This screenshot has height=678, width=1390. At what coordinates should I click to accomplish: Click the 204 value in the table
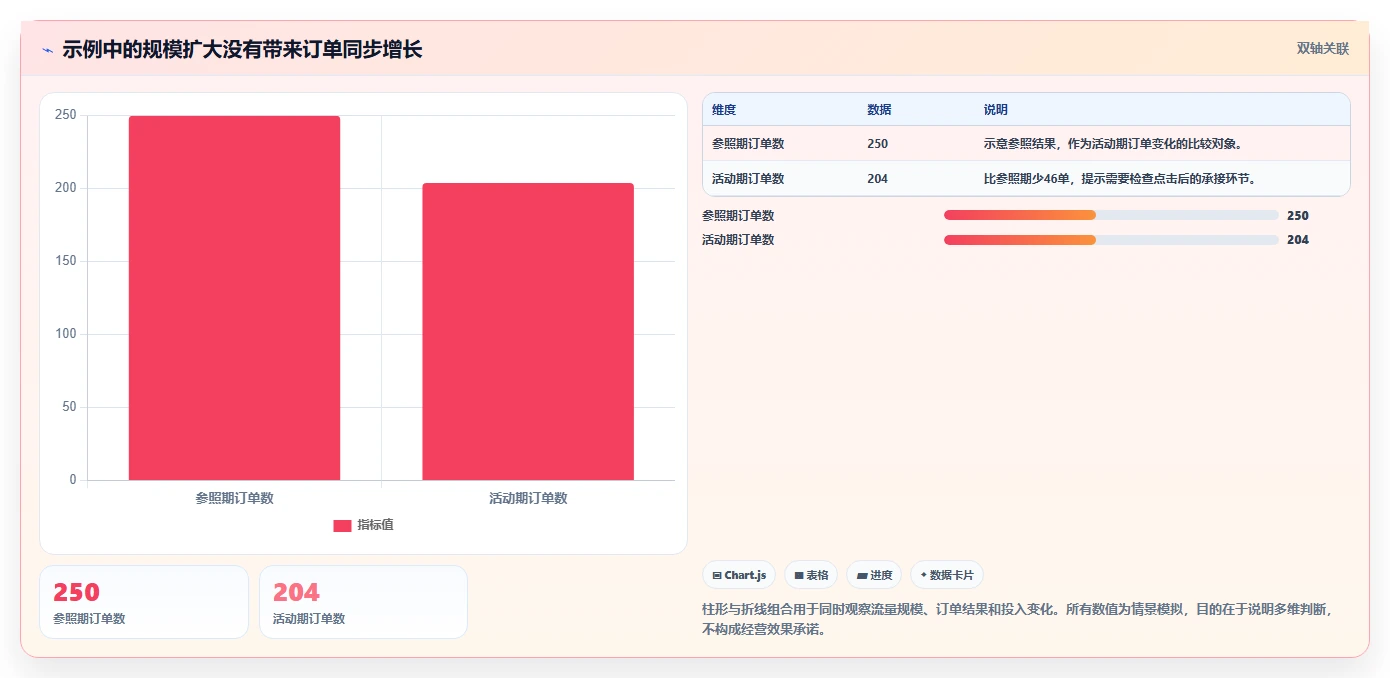[x=877, y=179]
